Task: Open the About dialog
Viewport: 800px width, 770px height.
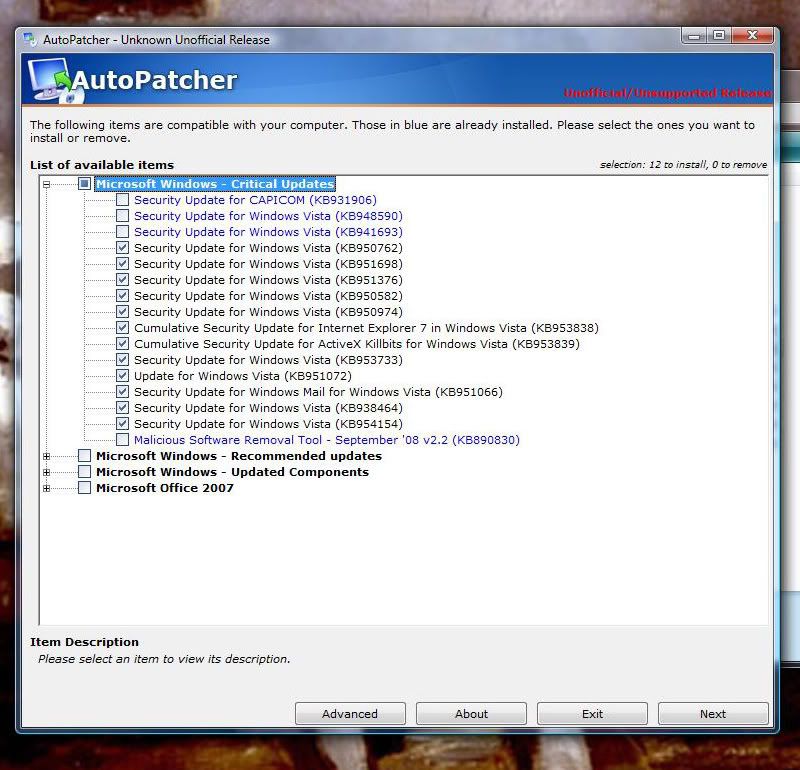Action: tap(471, 713)
